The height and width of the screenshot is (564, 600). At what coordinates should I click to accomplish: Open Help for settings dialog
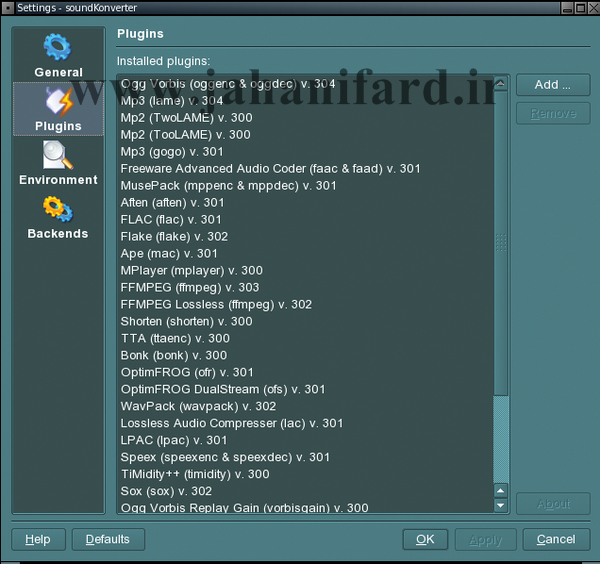(38, 539)
